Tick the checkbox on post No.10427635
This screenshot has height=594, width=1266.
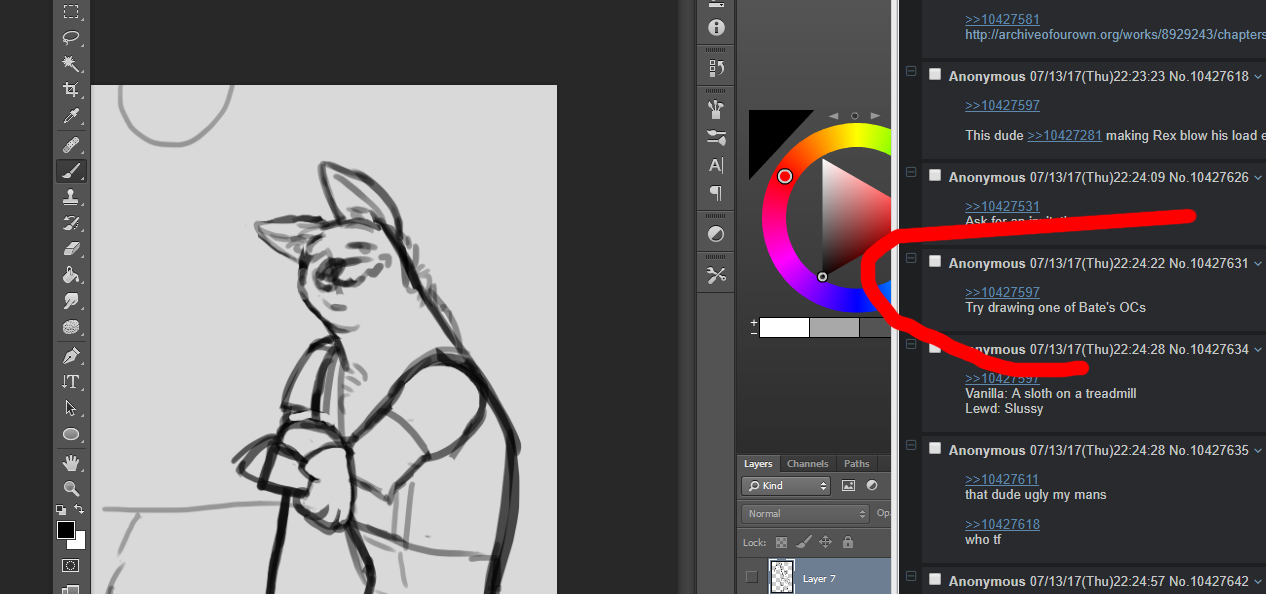coord(935,449)
